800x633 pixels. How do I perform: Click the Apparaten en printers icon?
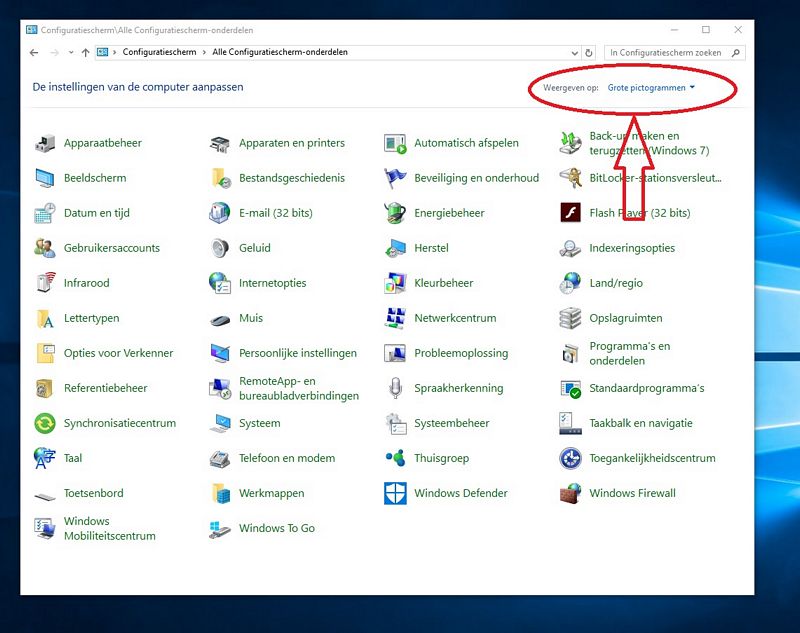tap(220, 143)
